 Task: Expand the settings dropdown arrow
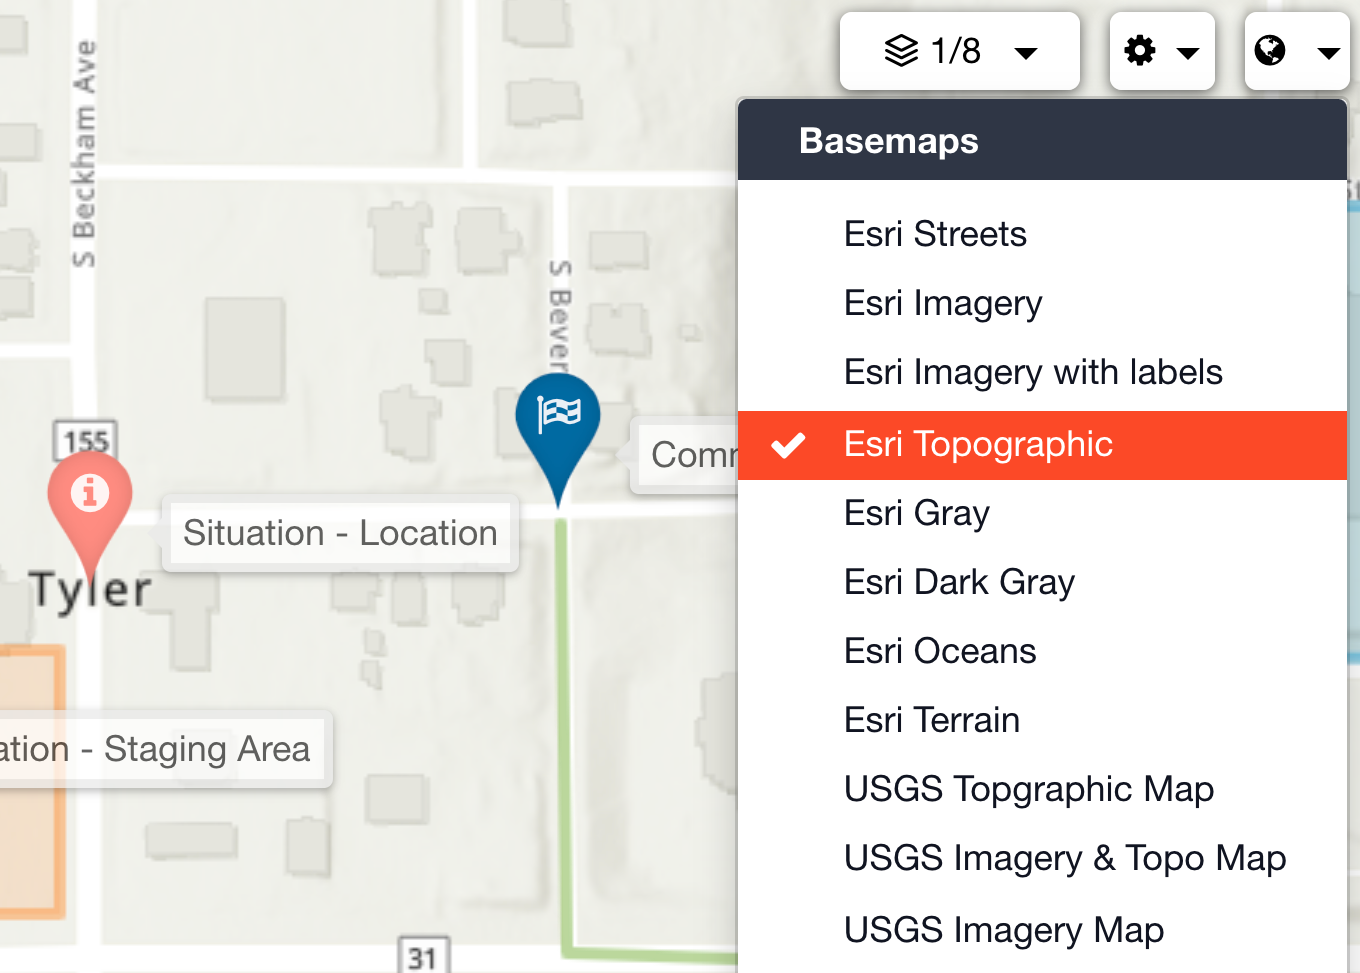click(1188, 53)
